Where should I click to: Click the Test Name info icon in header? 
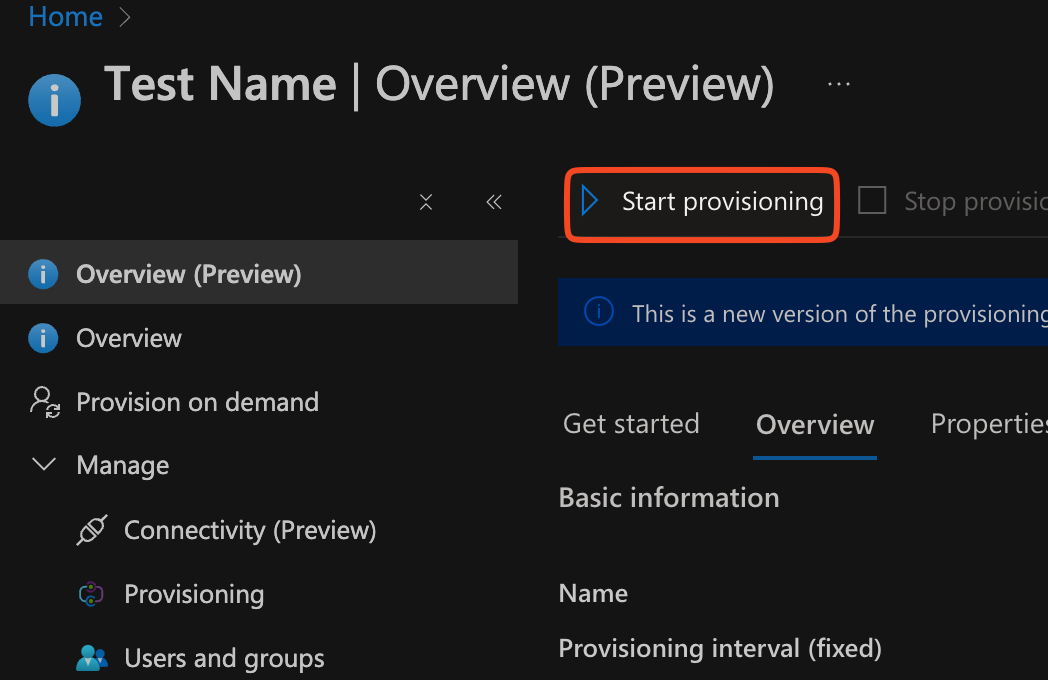[x=54, y=100]
